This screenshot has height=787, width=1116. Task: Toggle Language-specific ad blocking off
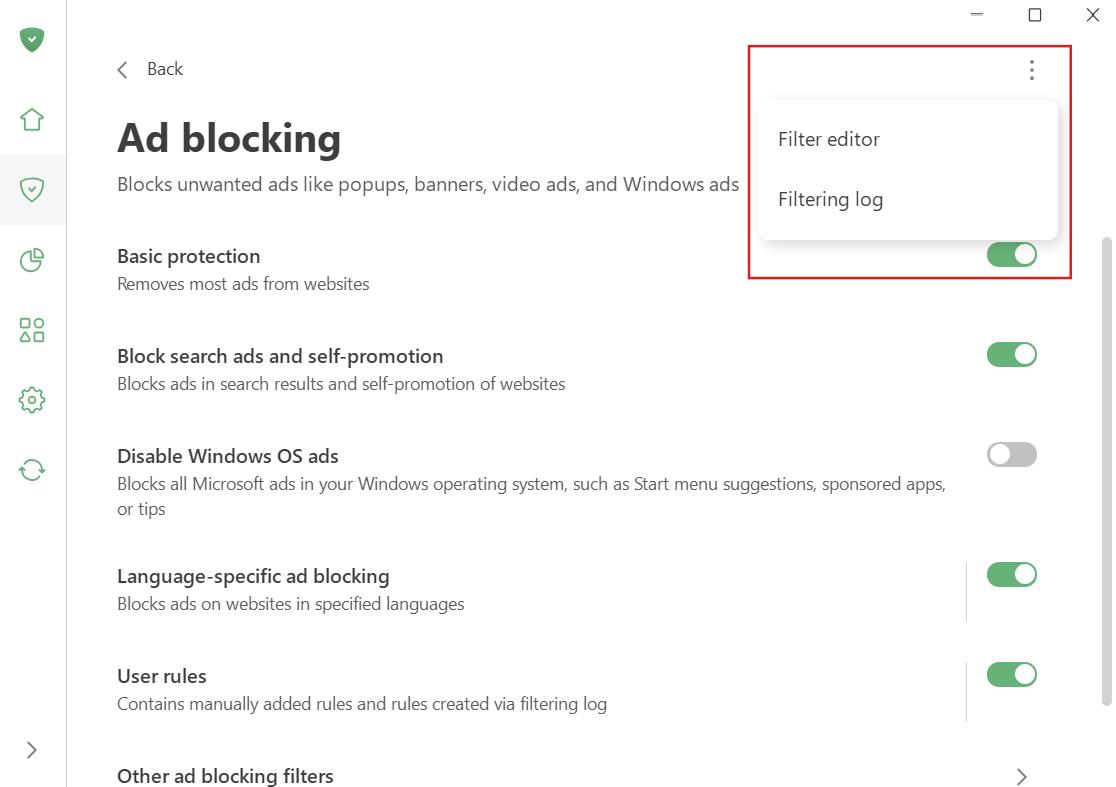1012,574
